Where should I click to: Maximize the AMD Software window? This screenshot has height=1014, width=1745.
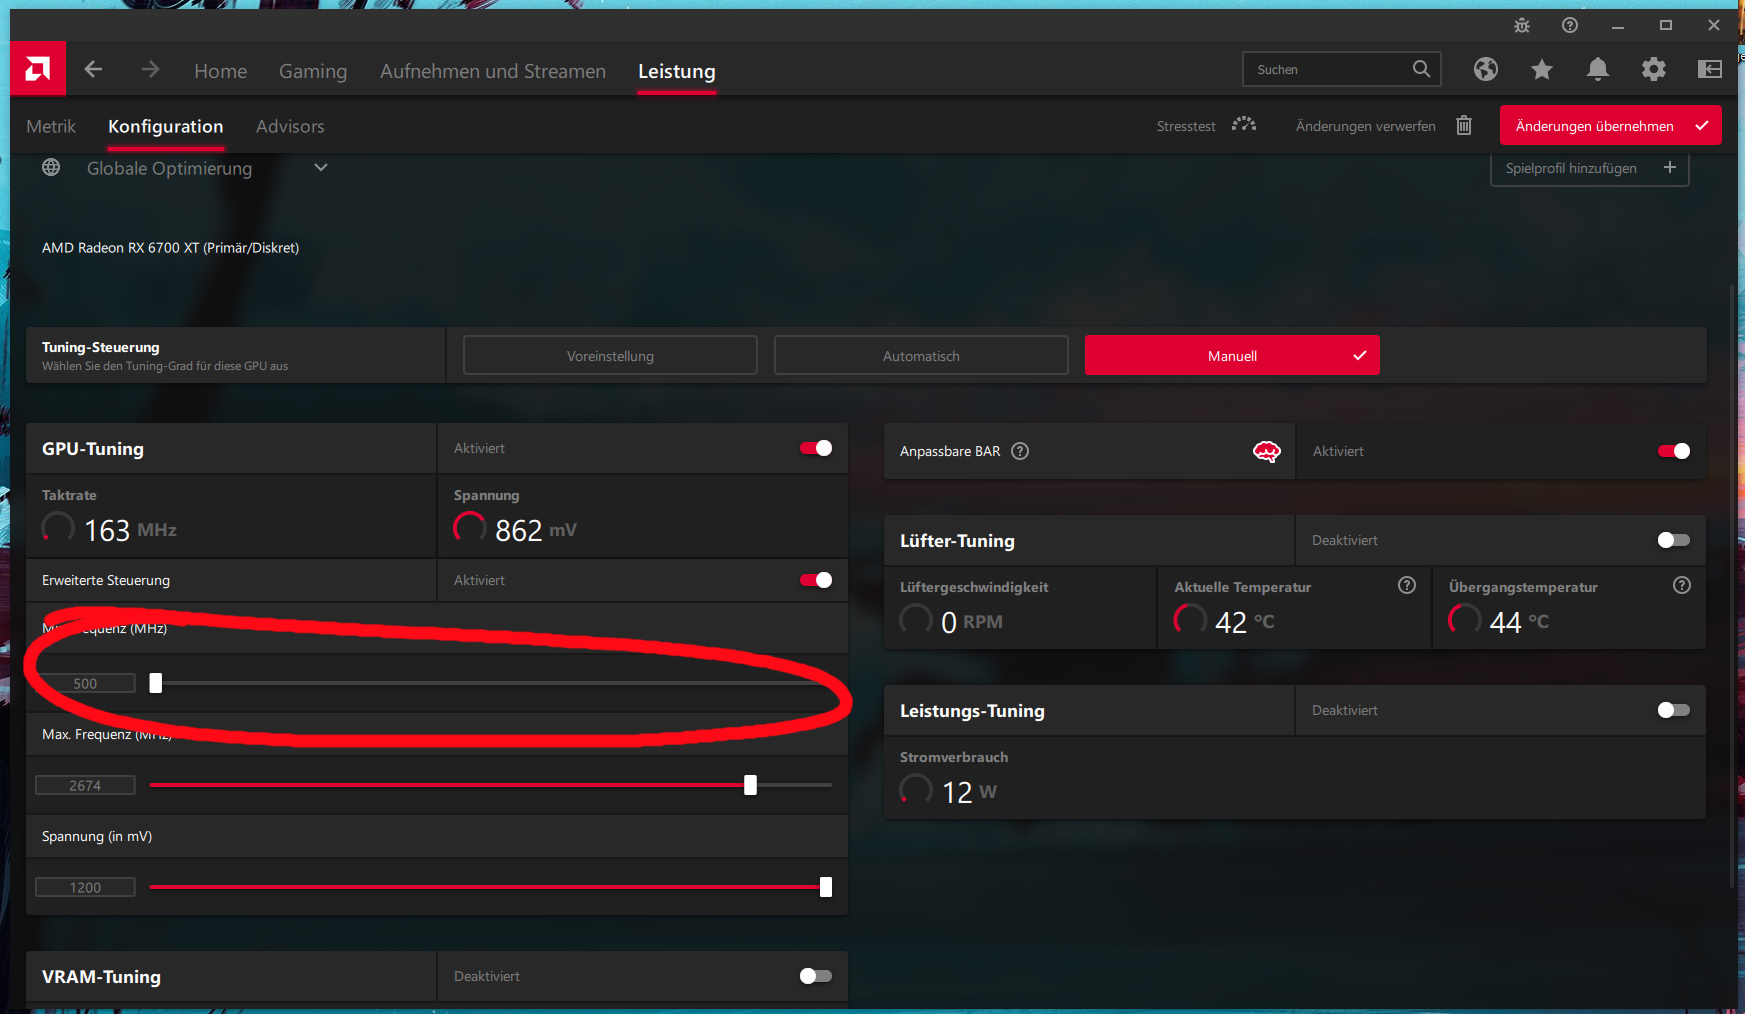(1666, 25)
